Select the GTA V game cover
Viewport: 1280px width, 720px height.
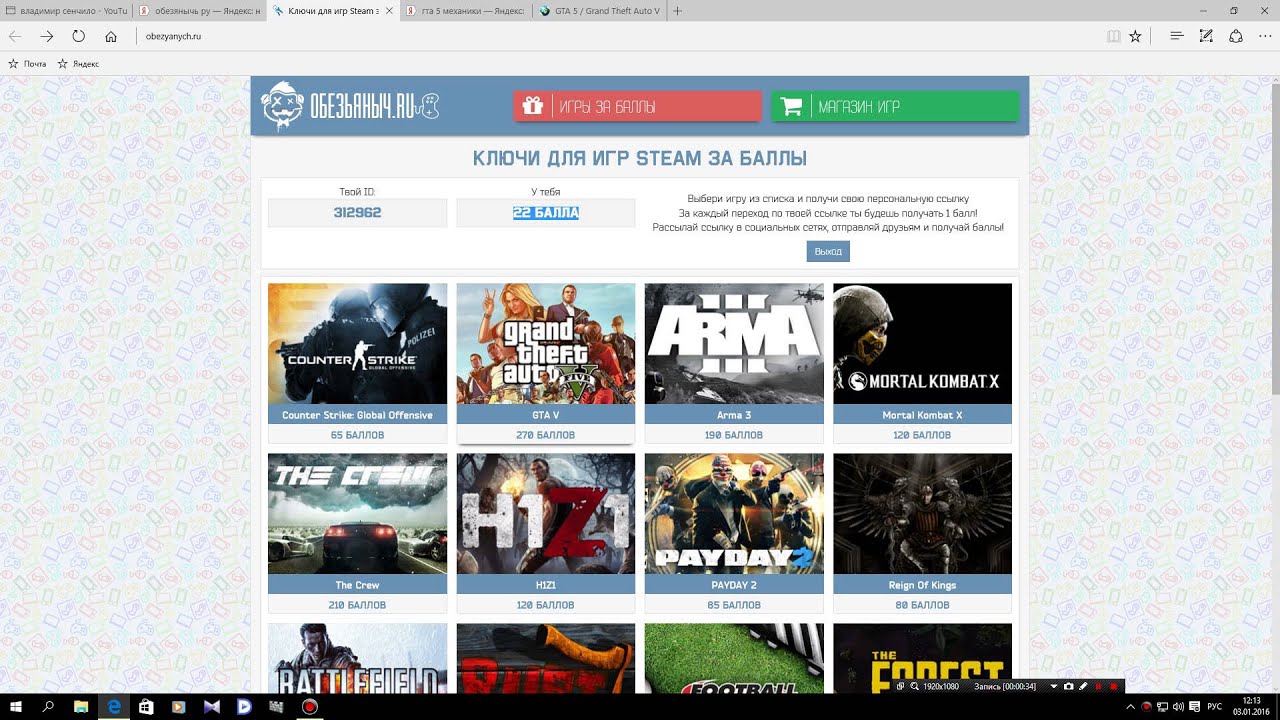[546, 344]
